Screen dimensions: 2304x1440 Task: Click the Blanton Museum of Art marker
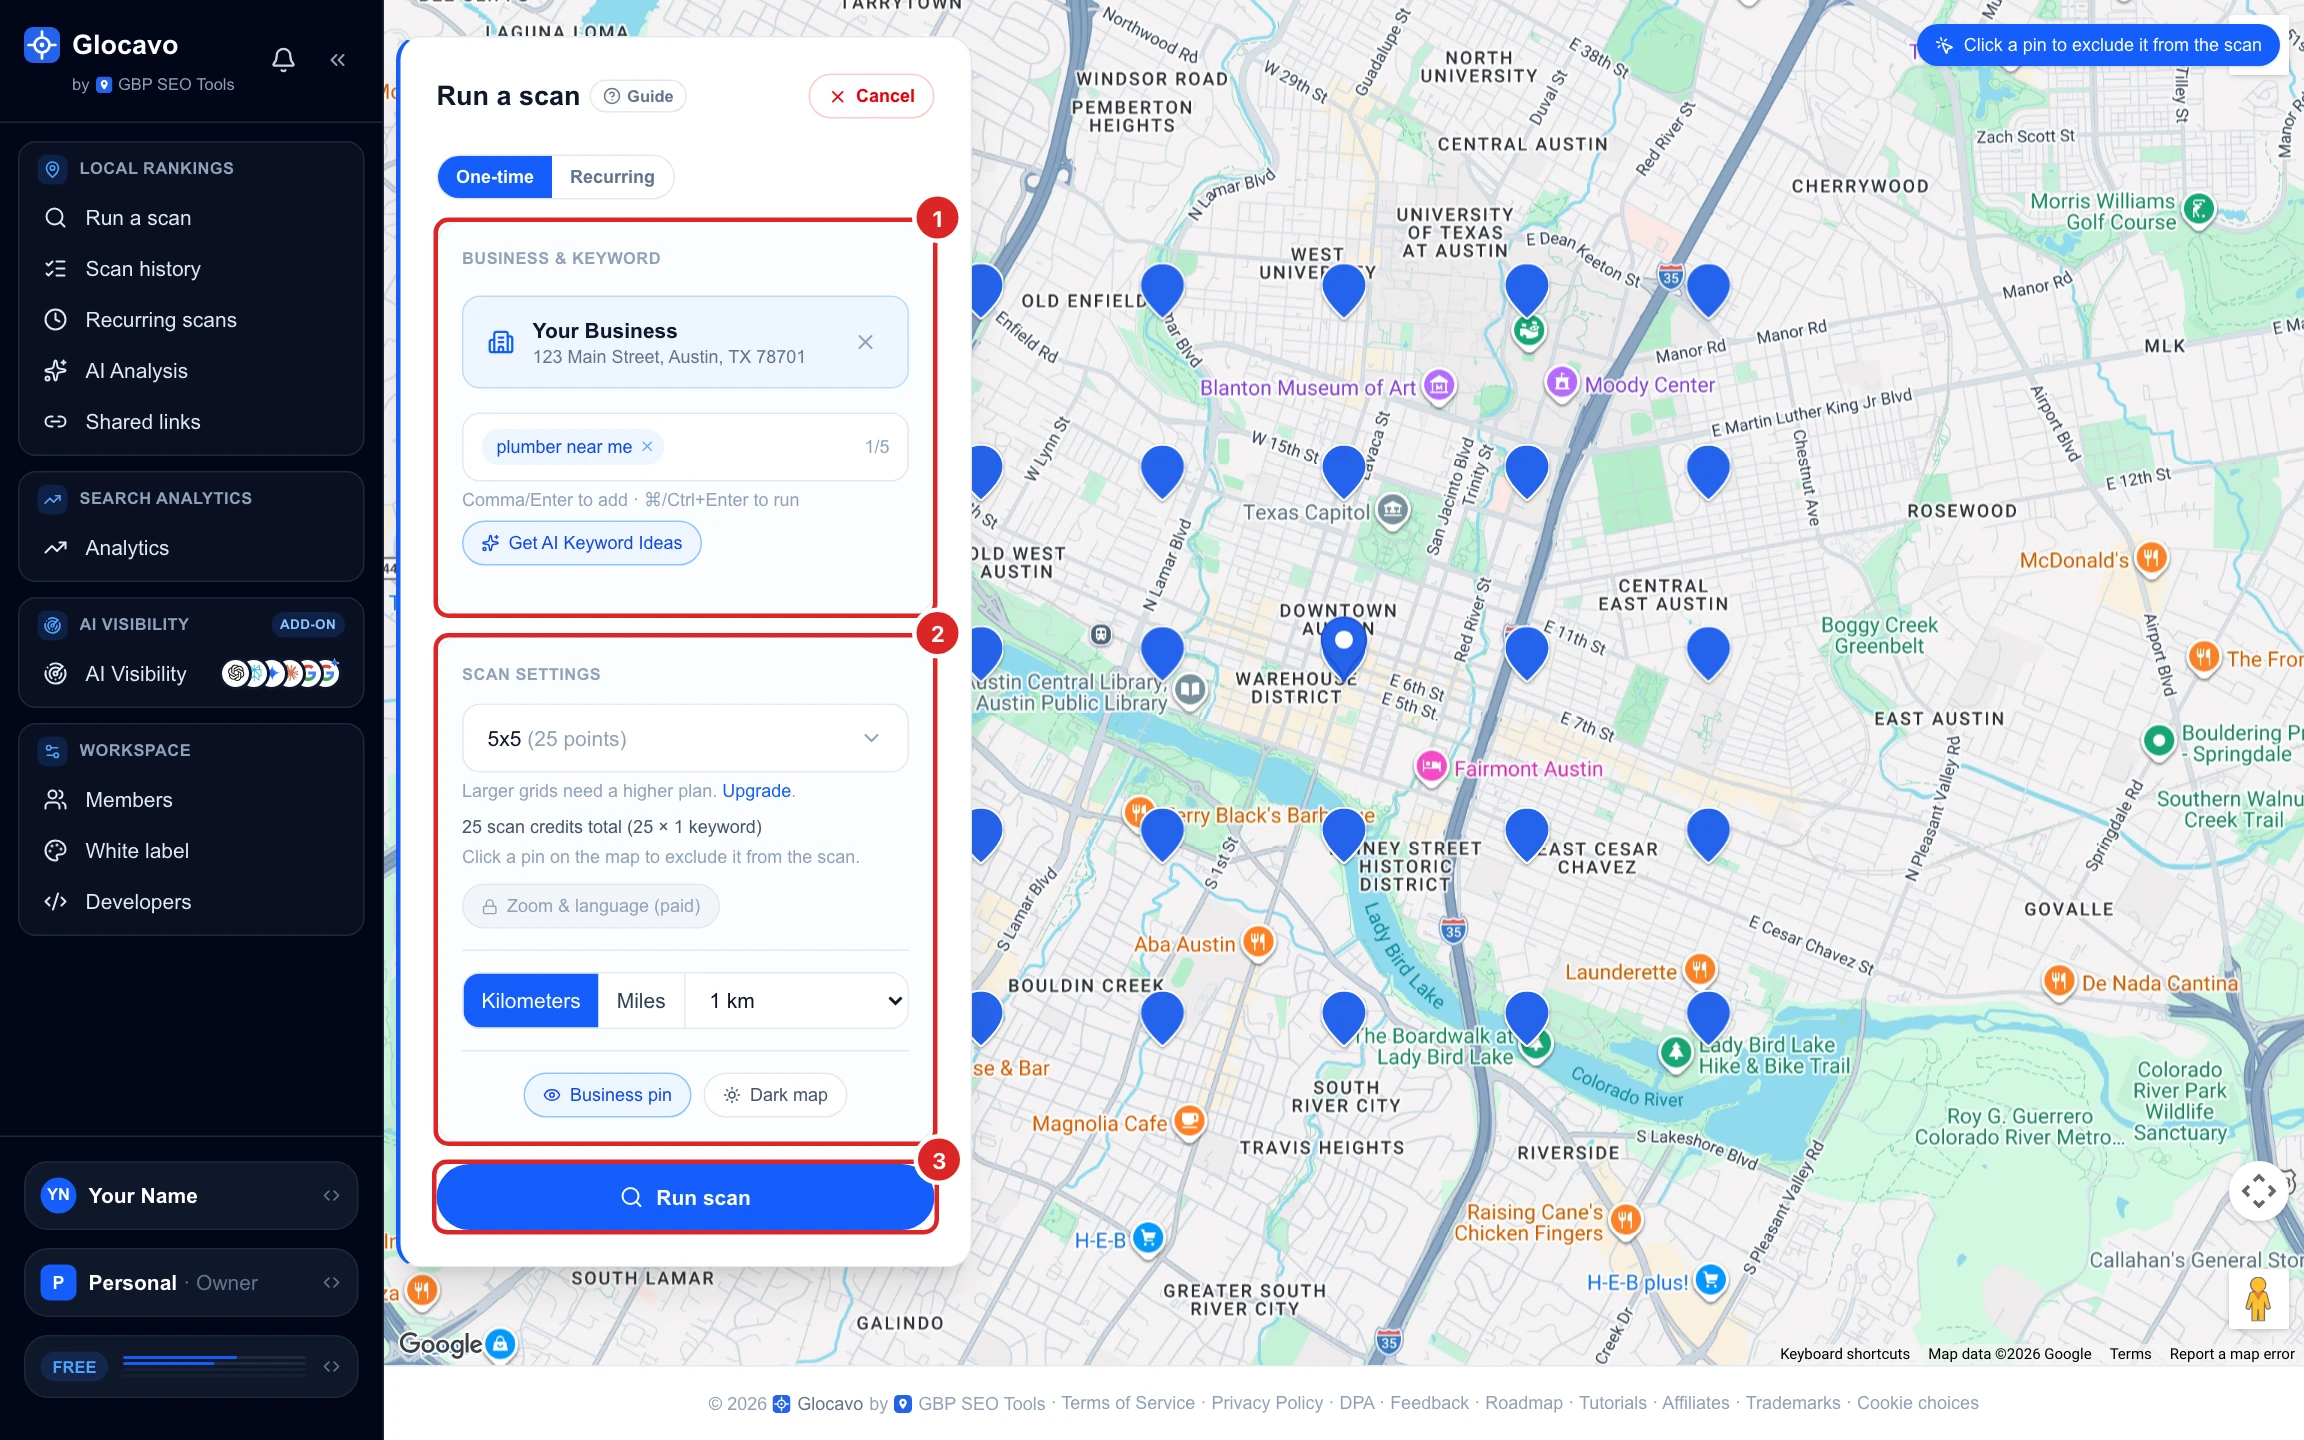(x=1439, y=385)
